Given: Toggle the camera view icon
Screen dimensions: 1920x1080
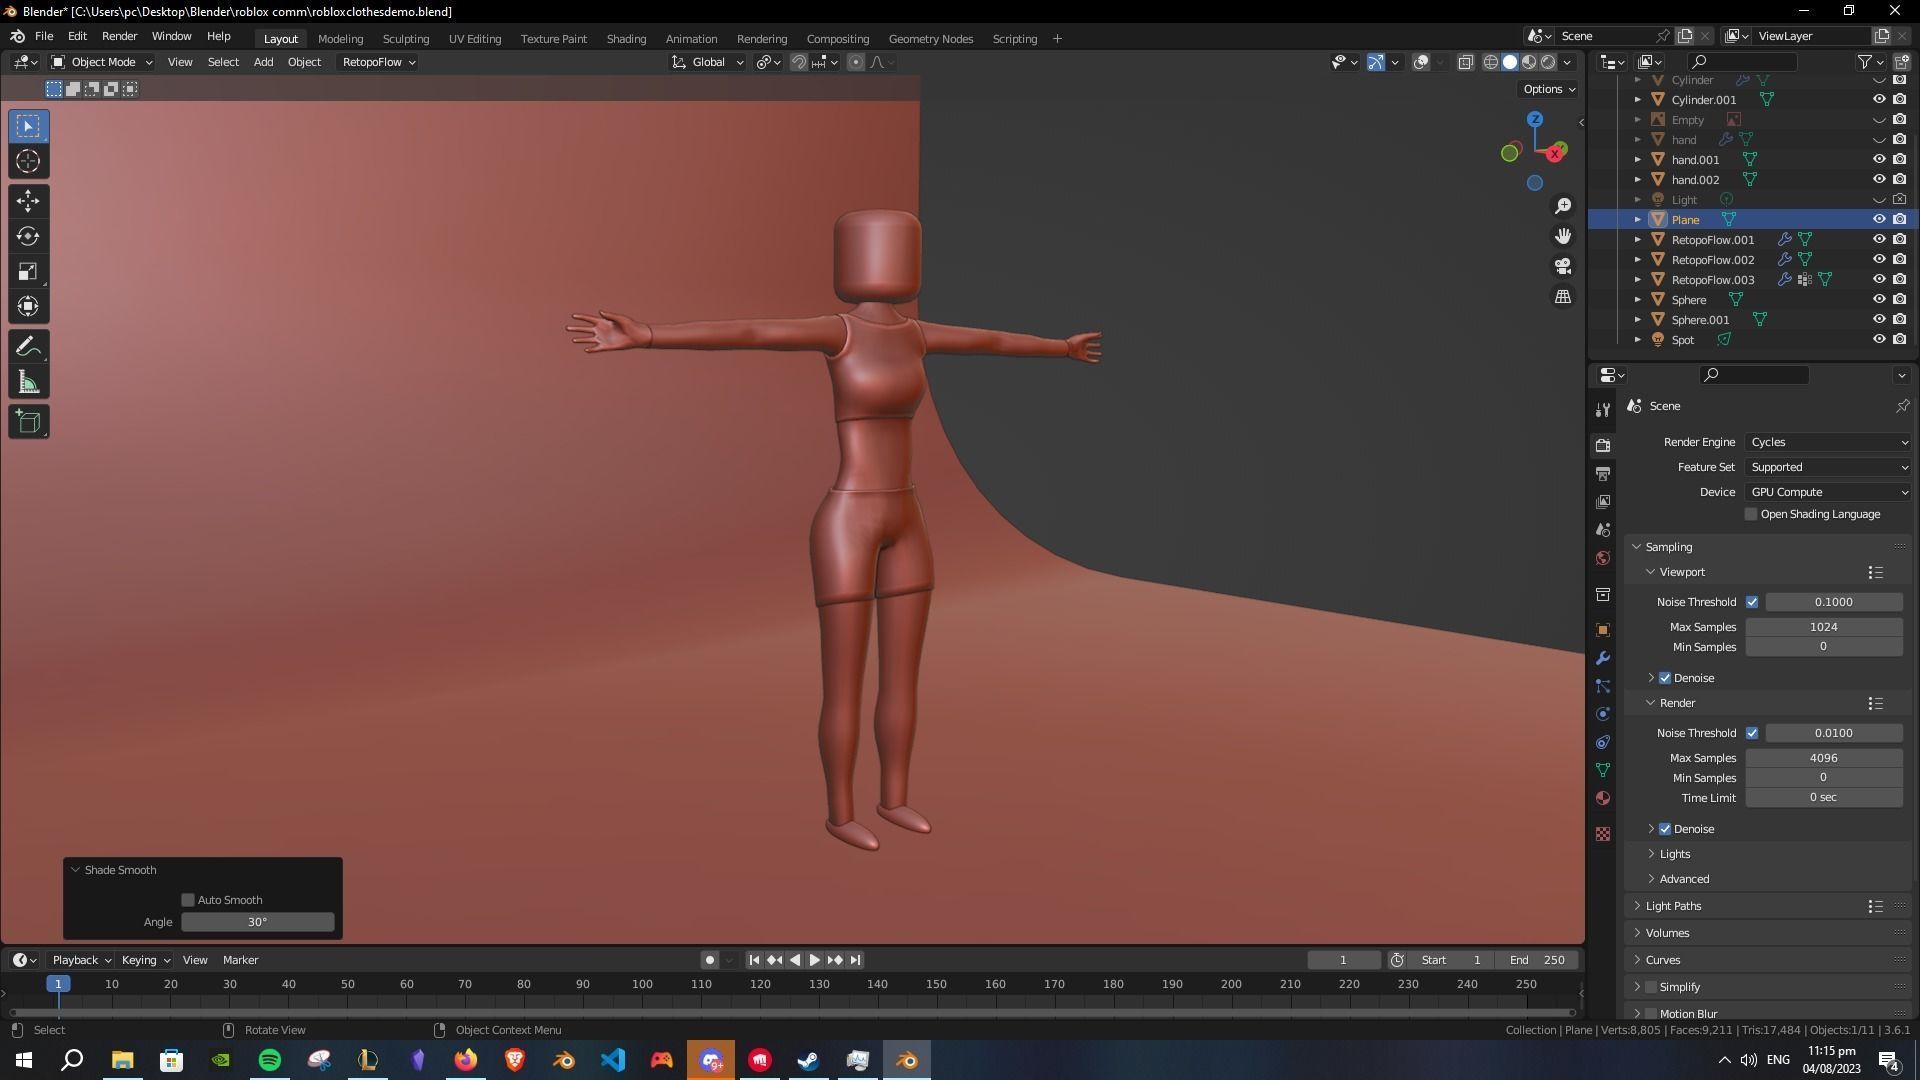Looking at the screenshot, I should pyautogui.click(x=1563, y=267).
